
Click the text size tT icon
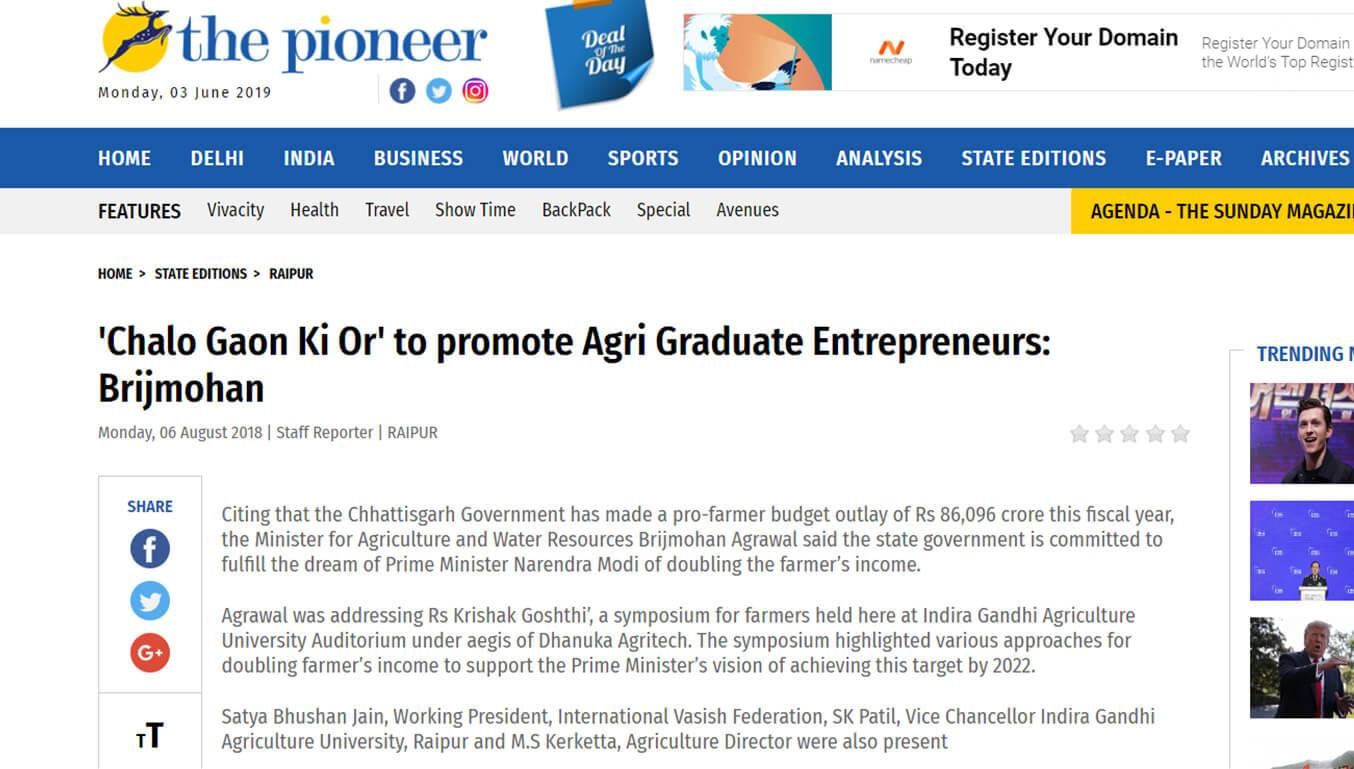(x=150, y=736)
